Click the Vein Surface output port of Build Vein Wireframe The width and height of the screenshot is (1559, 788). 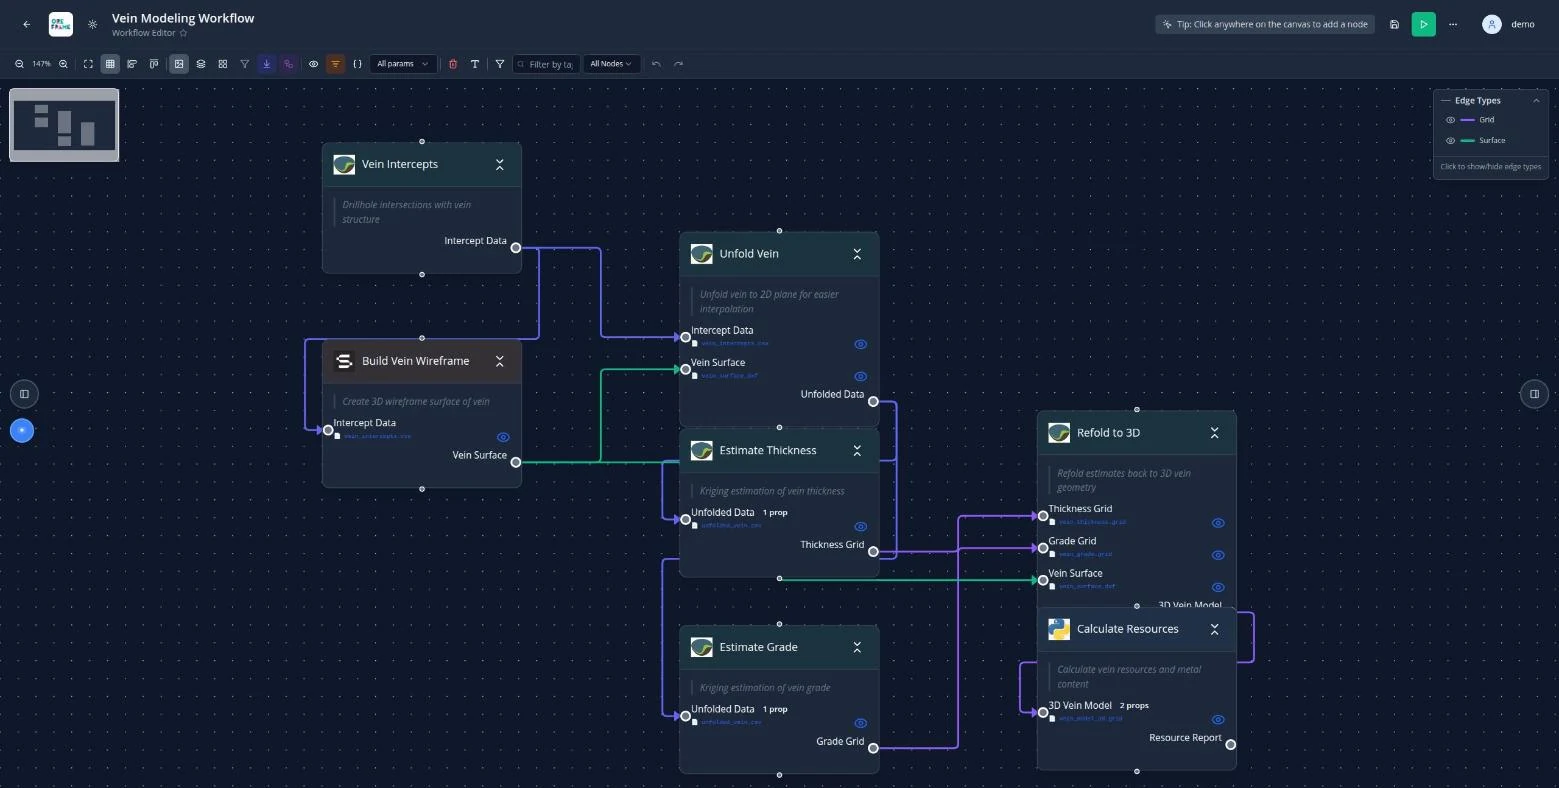(x=516, y=462)
